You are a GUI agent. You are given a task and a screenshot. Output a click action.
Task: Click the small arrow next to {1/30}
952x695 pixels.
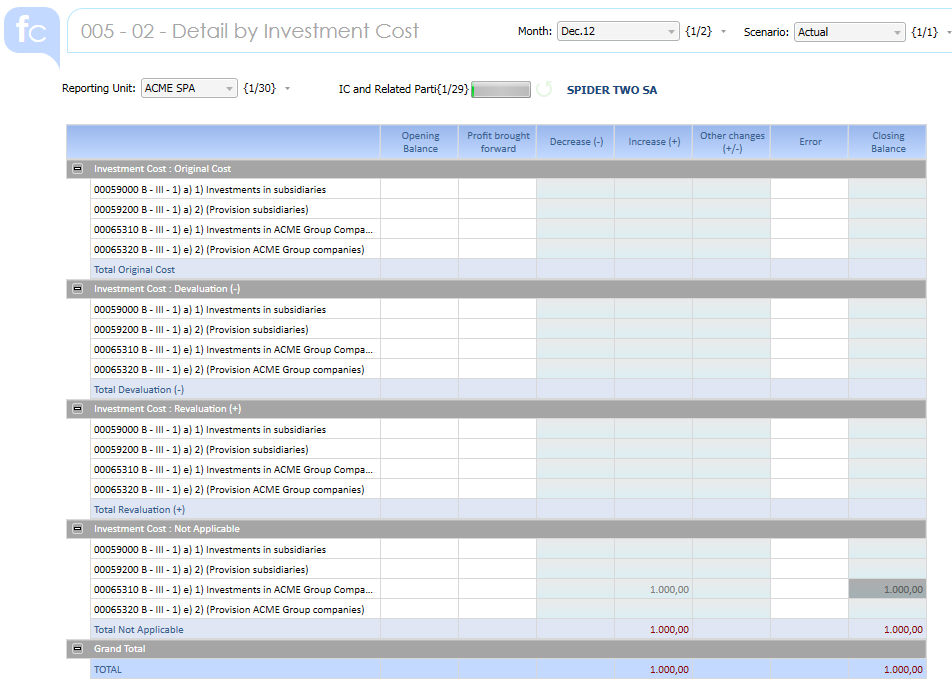tap(287, 89)
